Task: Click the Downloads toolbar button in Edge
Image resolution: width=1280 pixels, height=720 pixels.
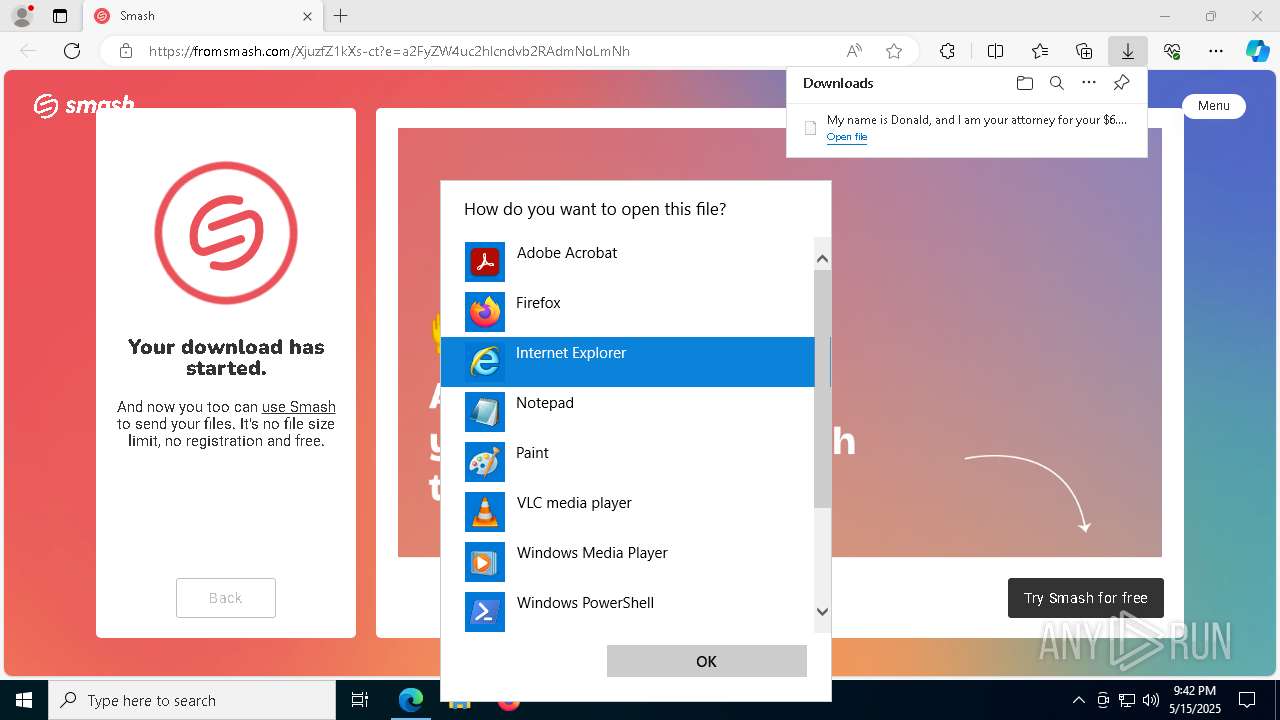Action: (x=1127, y=51)
